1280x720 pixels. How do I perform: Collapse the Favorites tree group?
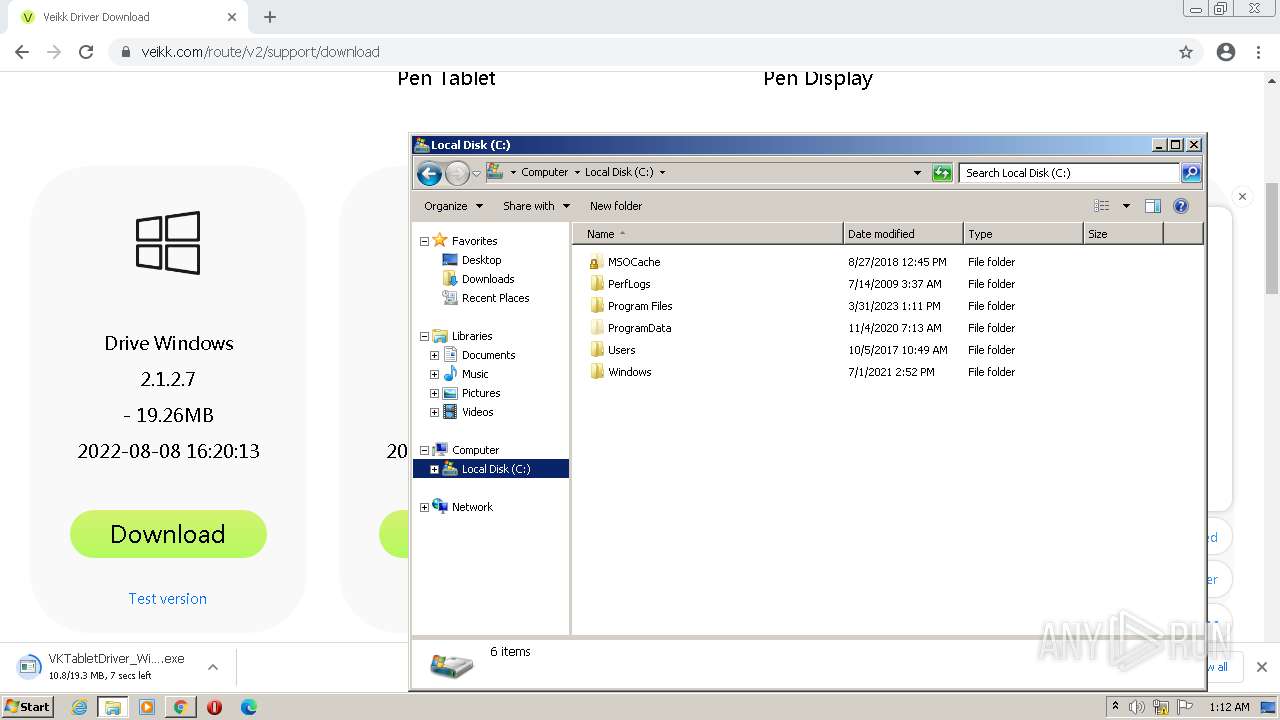(424, 241)
